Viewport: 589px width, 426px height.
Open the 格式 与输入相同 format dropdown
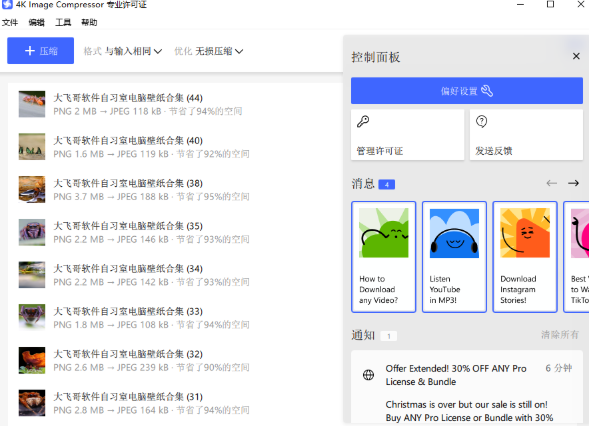pos(123,51)
